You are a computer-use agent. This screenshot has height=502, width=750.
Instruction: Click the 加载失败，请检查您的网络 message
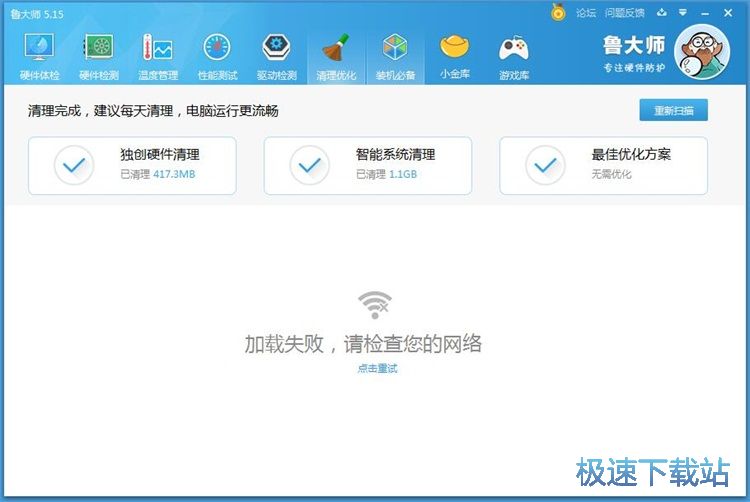coord(363,344)
